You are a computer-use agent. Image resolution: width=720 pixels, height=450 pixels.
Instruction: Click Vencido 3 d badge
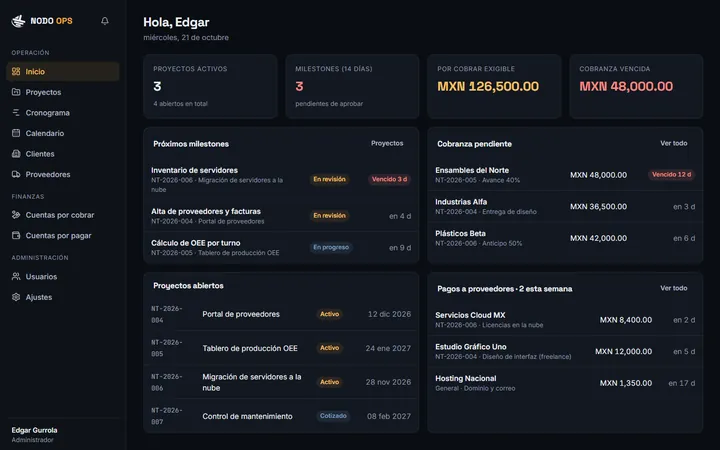coord(389,179)
